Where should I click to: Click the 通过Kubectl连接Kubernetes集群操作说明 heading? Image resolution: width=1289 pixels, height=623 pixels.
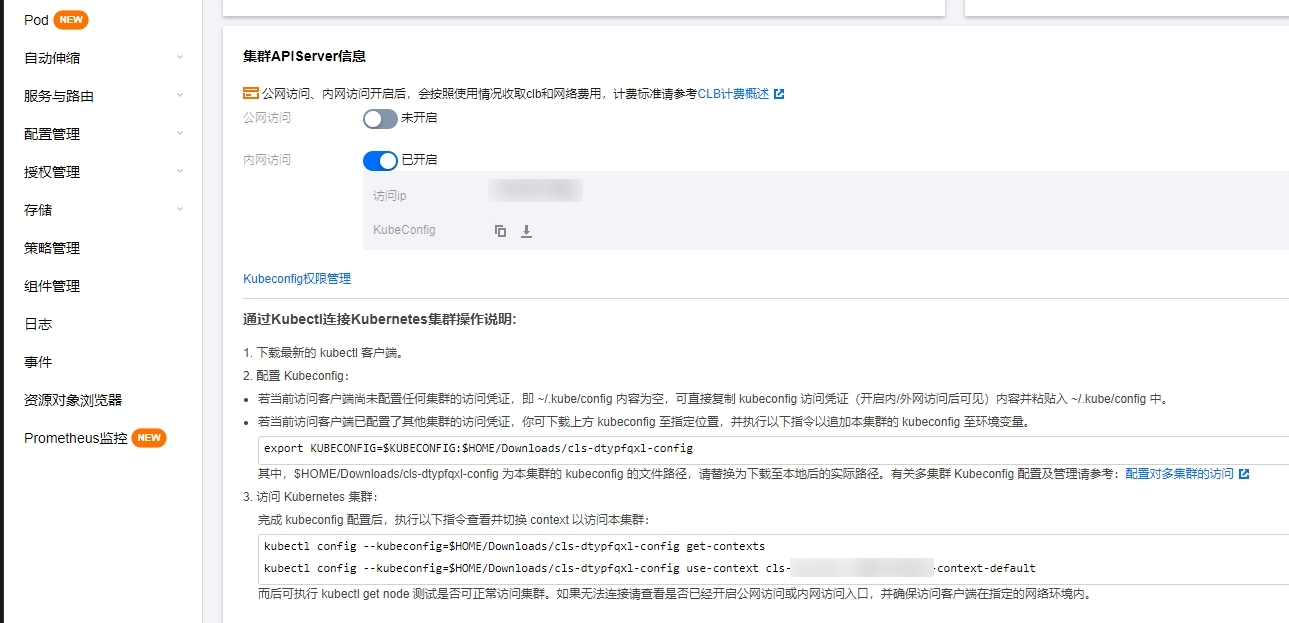coord(379,320)
